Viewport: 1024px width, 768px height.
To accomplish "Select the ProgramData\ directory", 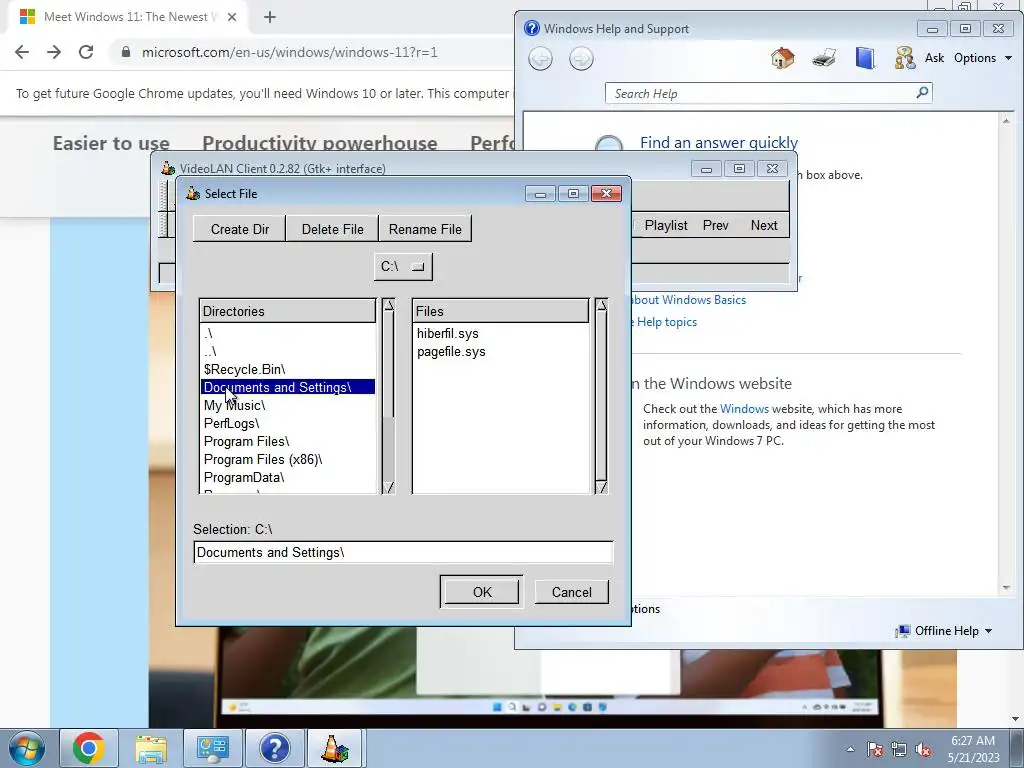I will [288, 477].
